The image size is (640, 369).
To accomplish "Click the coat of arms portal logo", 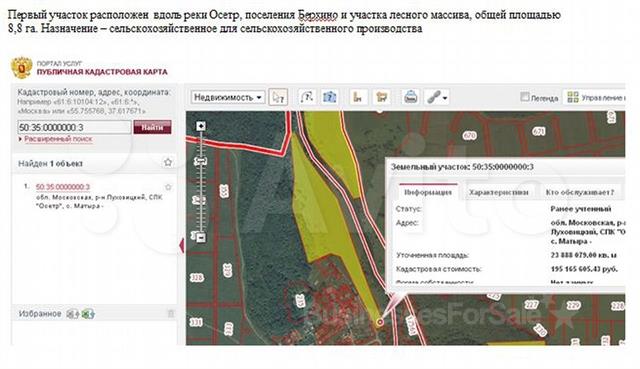I will coord(22,68).
